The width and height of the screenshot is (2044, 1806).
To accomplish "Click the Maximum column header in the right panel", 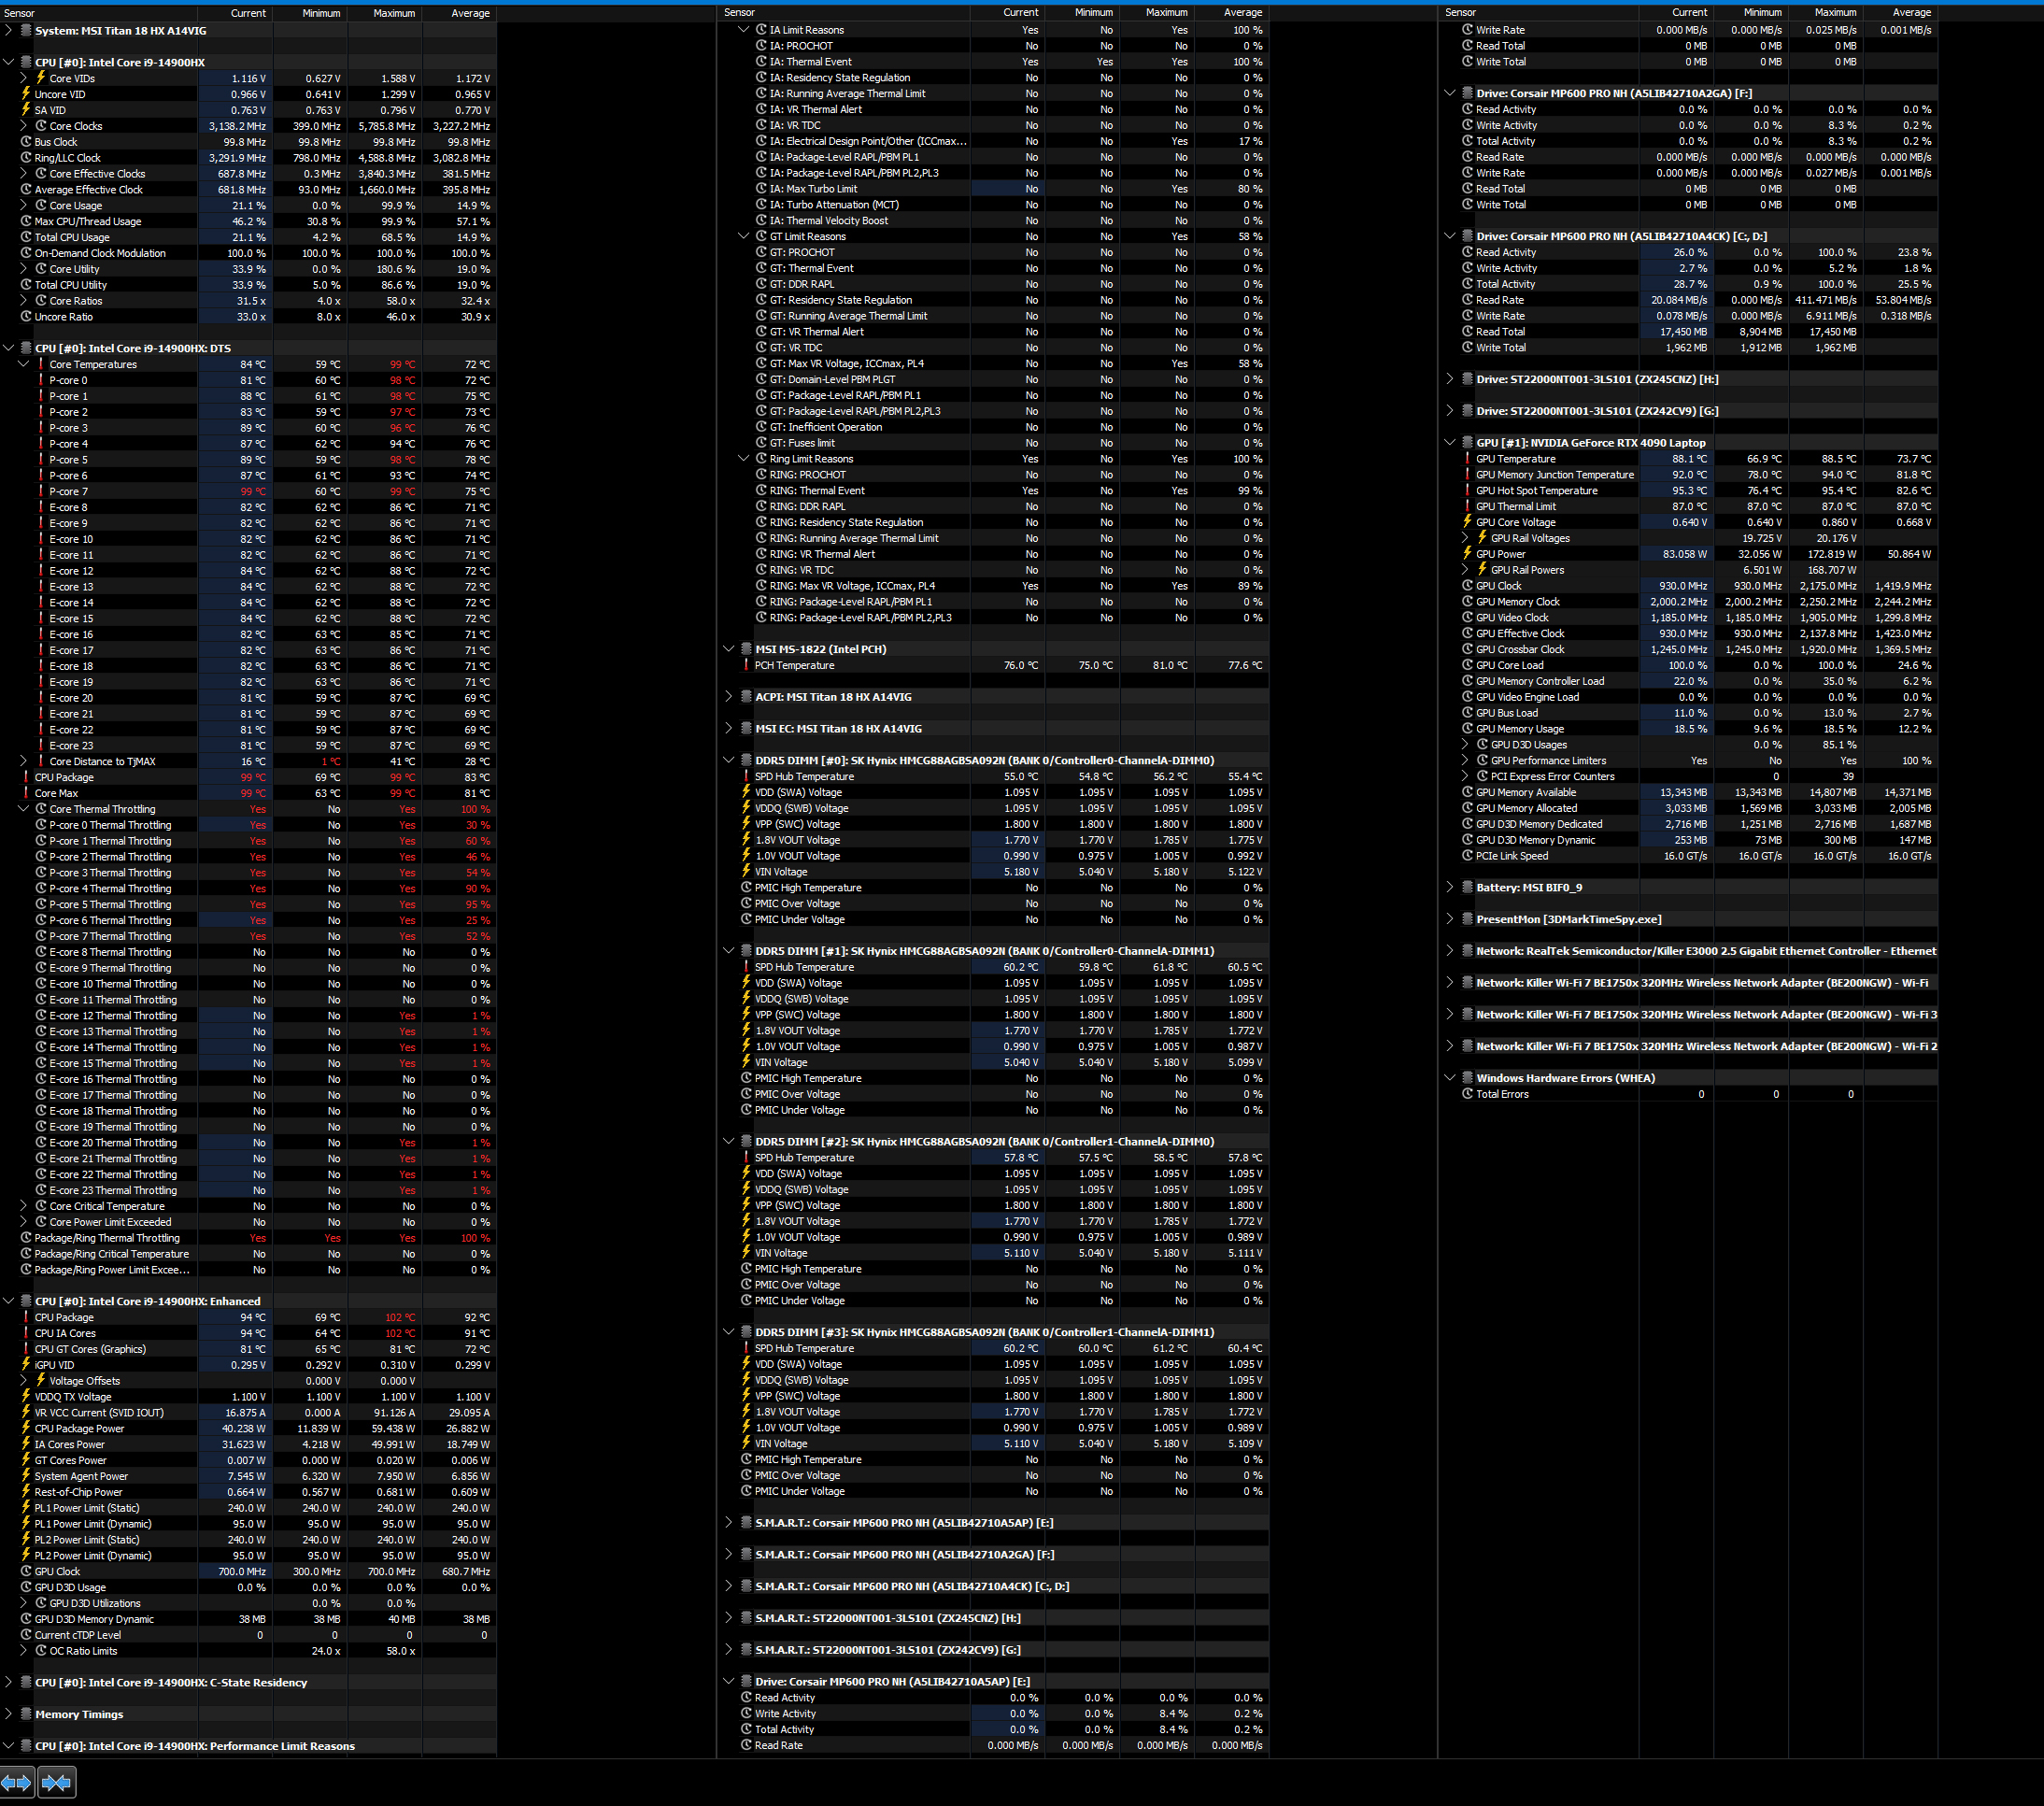I will 1825,12.
